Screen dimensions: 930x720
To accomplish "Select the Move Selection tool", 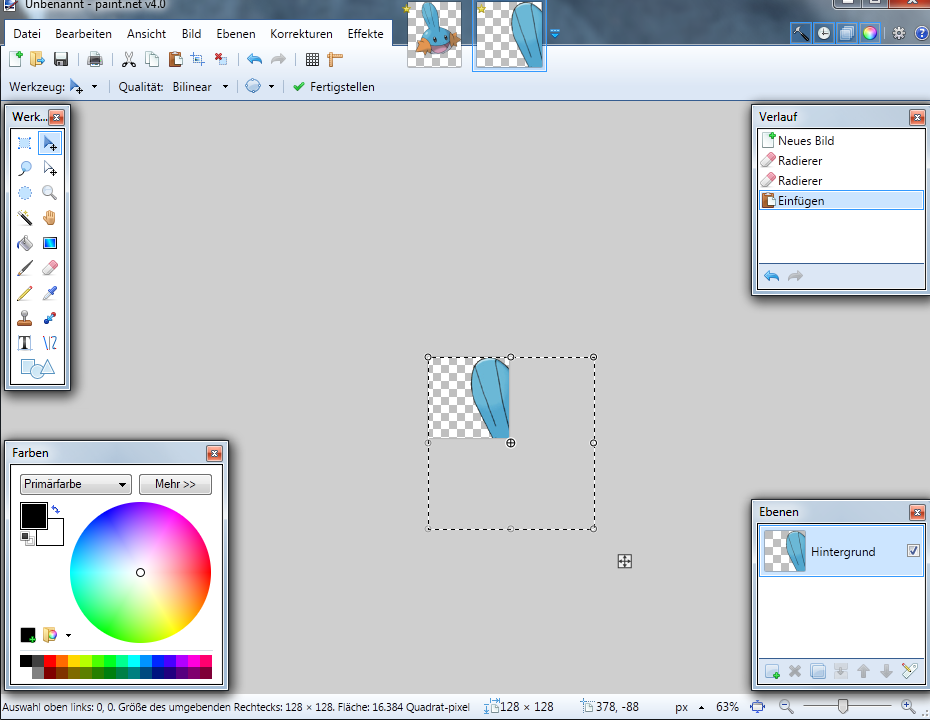I will coord(50,168).
